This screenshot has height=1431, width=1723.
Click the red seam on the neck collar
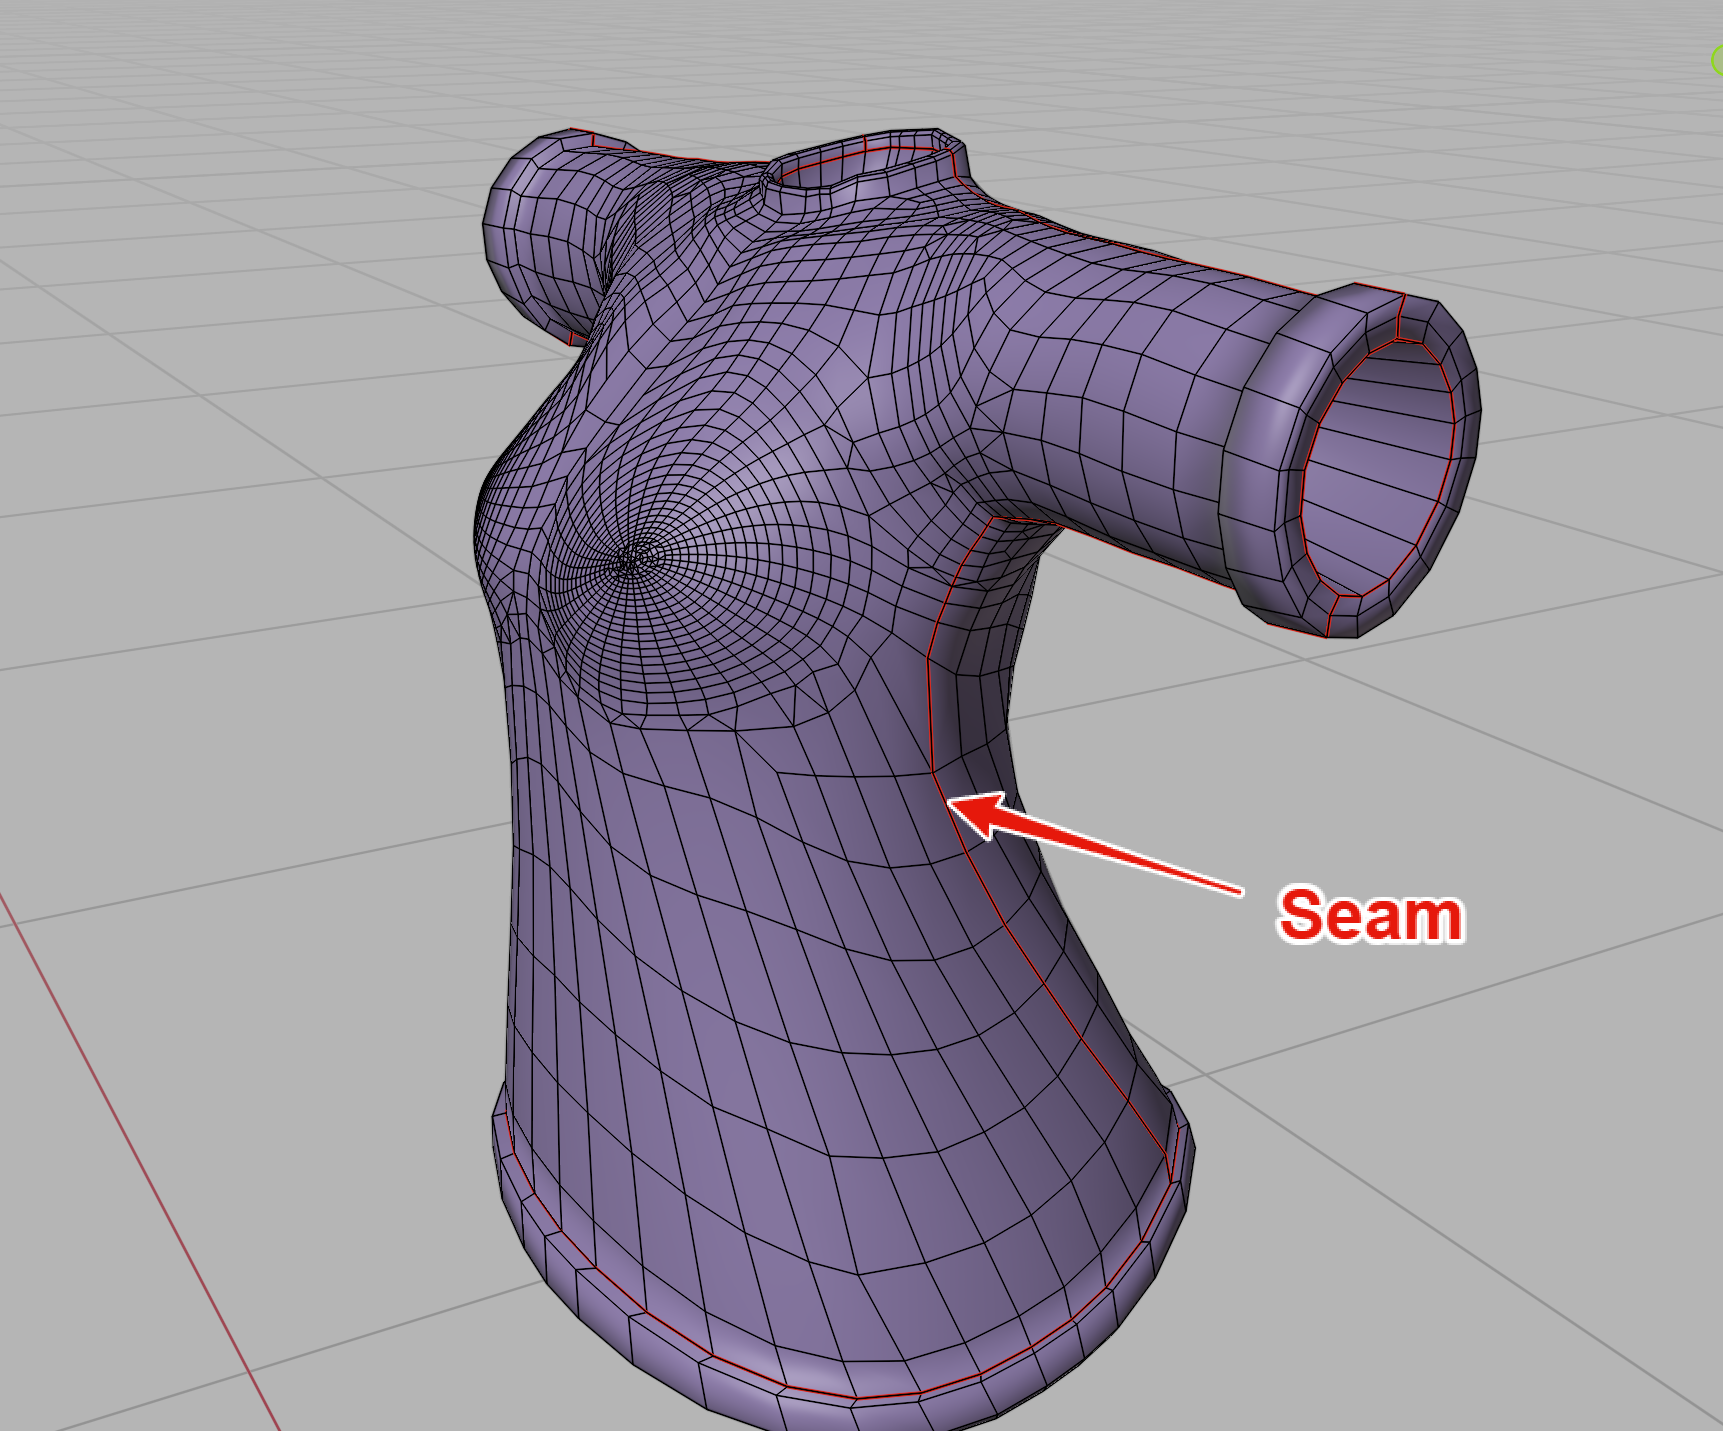[x=858, y=149]
